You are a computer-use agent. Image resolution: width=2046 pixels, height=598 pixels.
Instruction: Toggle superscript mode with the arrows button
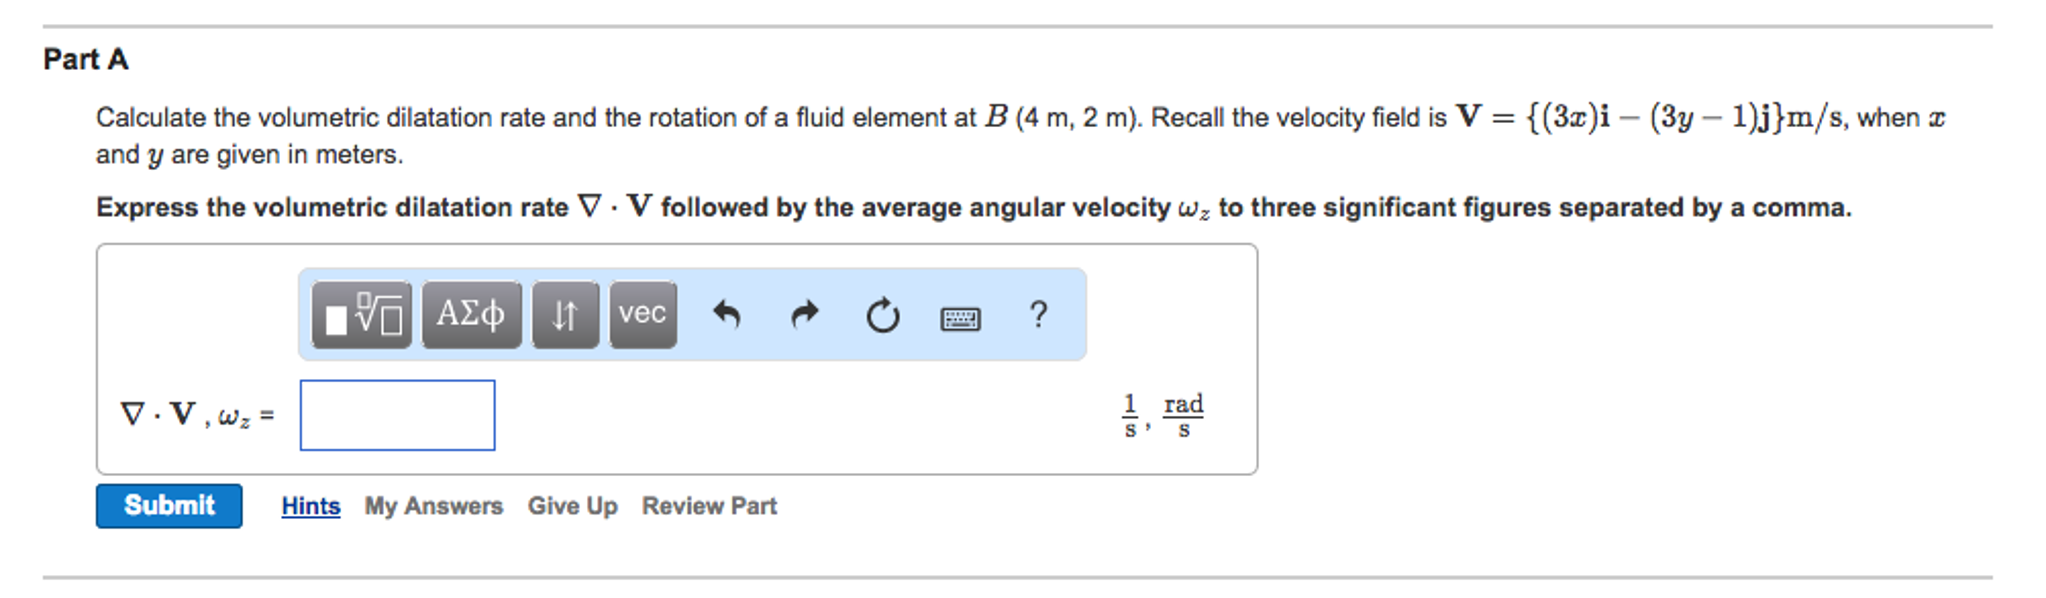point(563,315)
